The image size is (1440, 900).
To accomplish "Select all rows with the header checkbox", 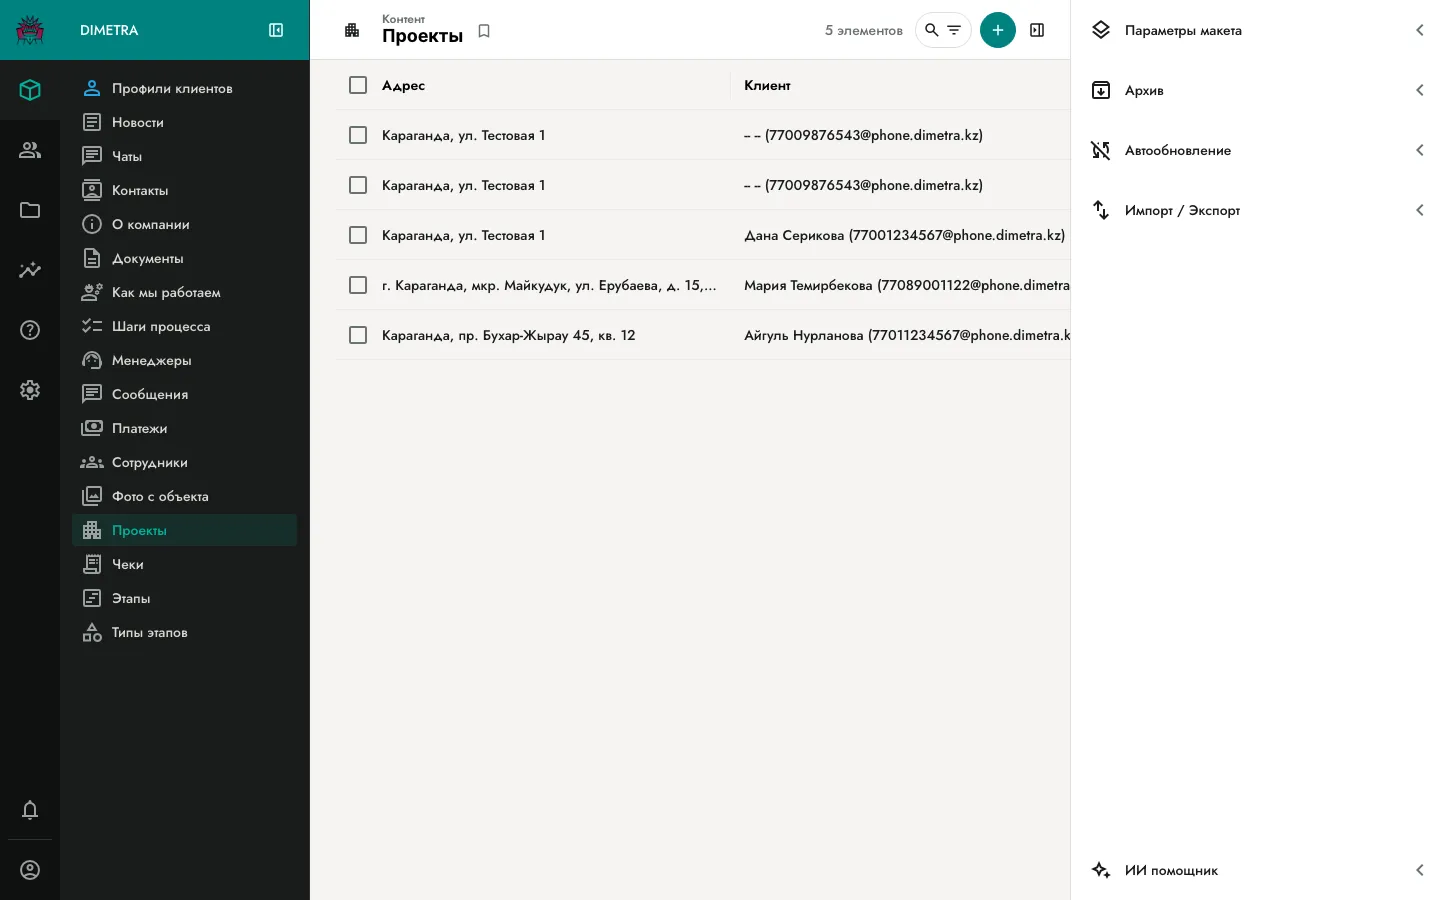I will (358, 85).
